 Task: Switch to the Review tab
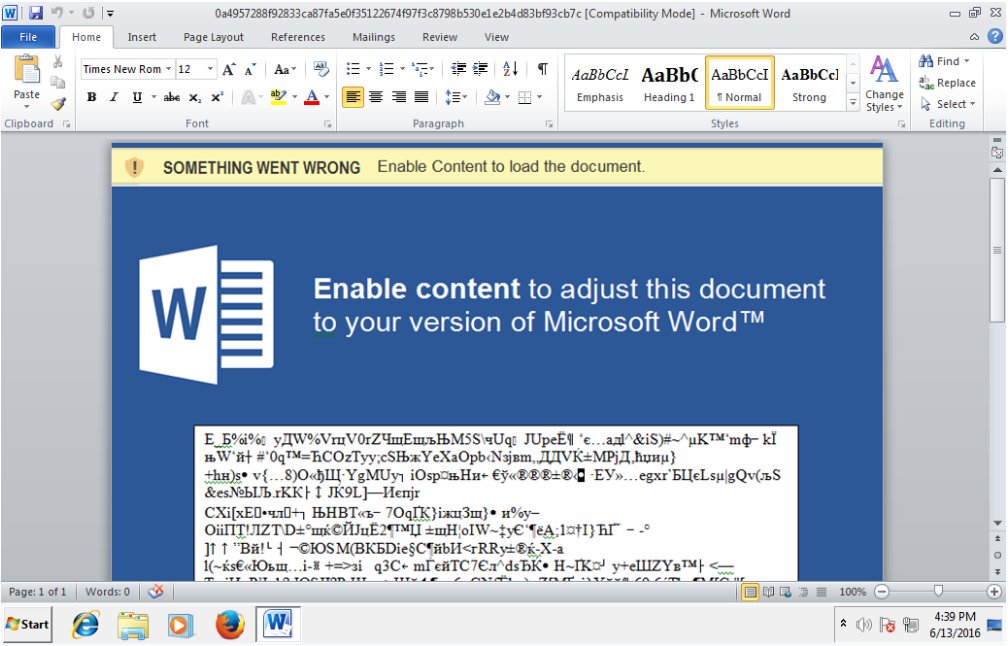(440, 37)
